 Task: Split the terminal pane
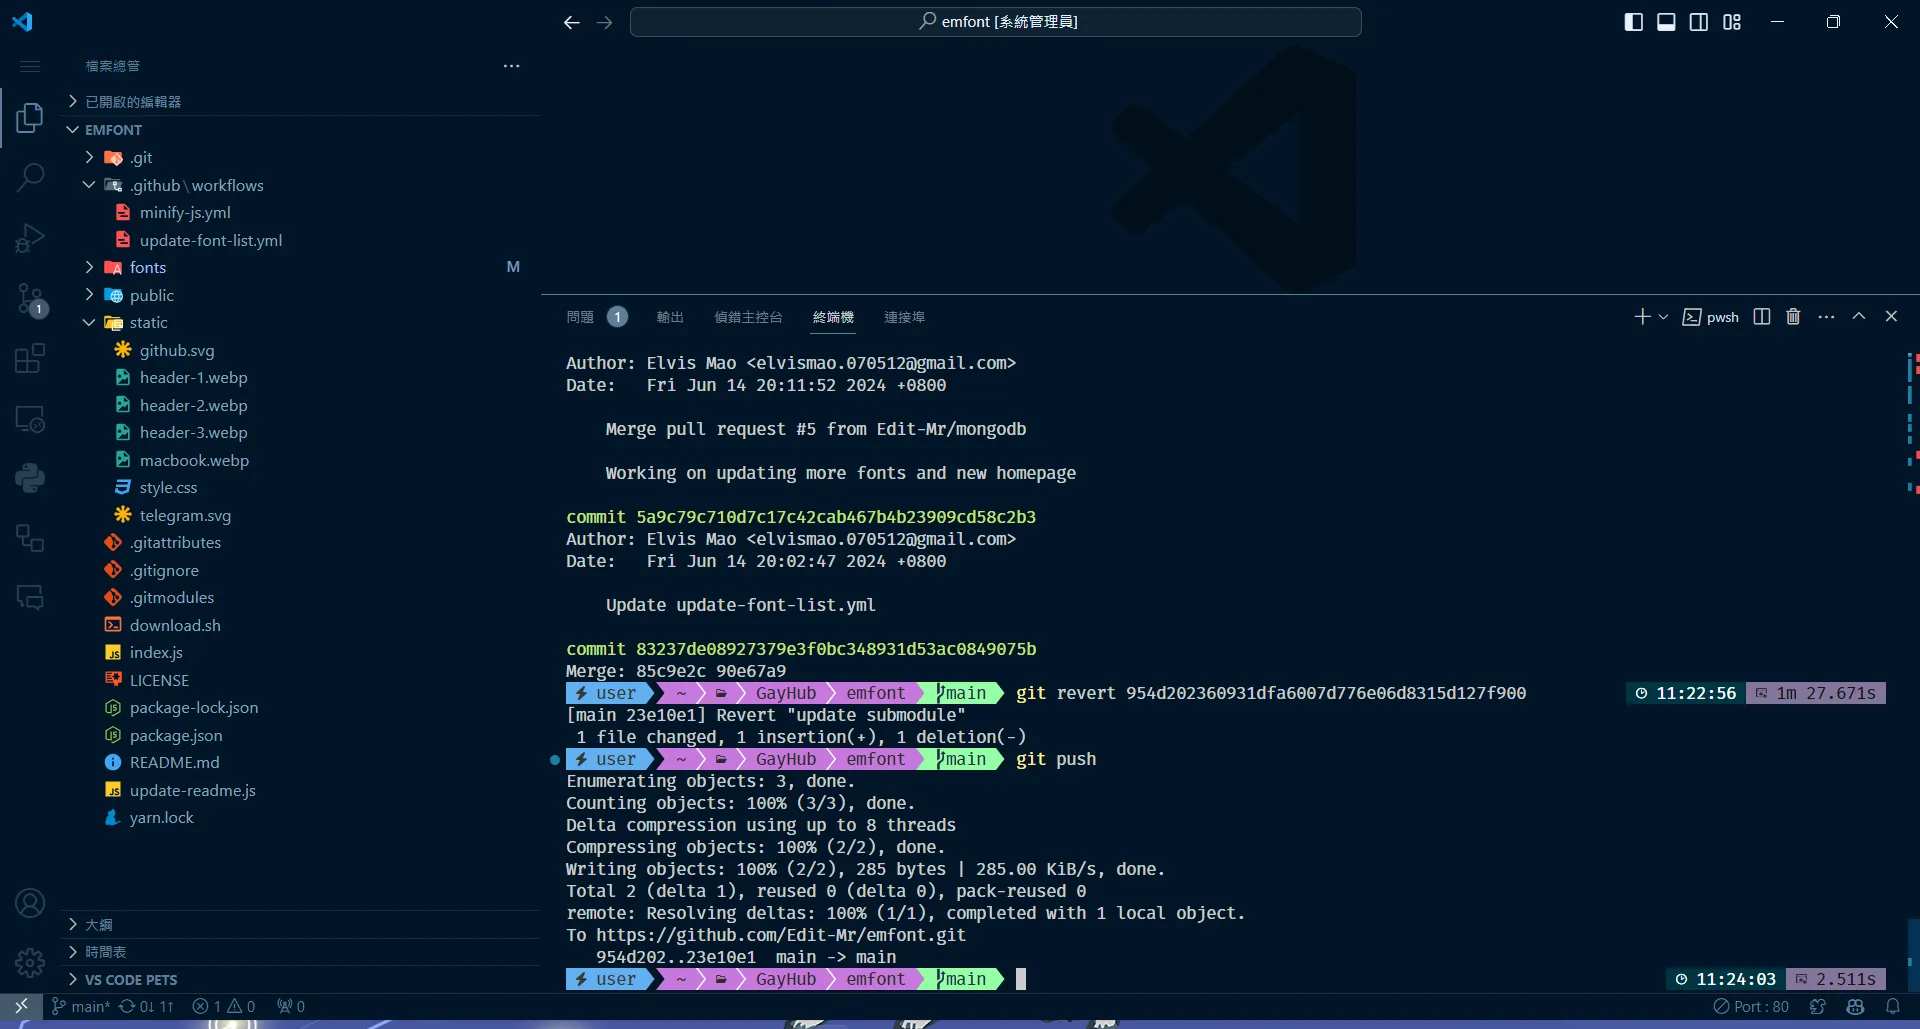tap(1762, 316)
